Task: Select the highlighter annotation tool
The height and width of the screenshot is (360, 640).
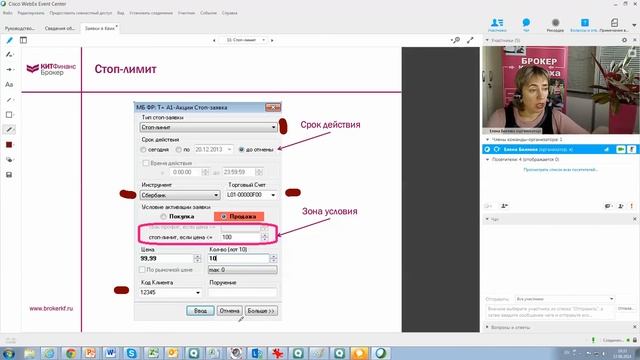Action: point(9,130)
